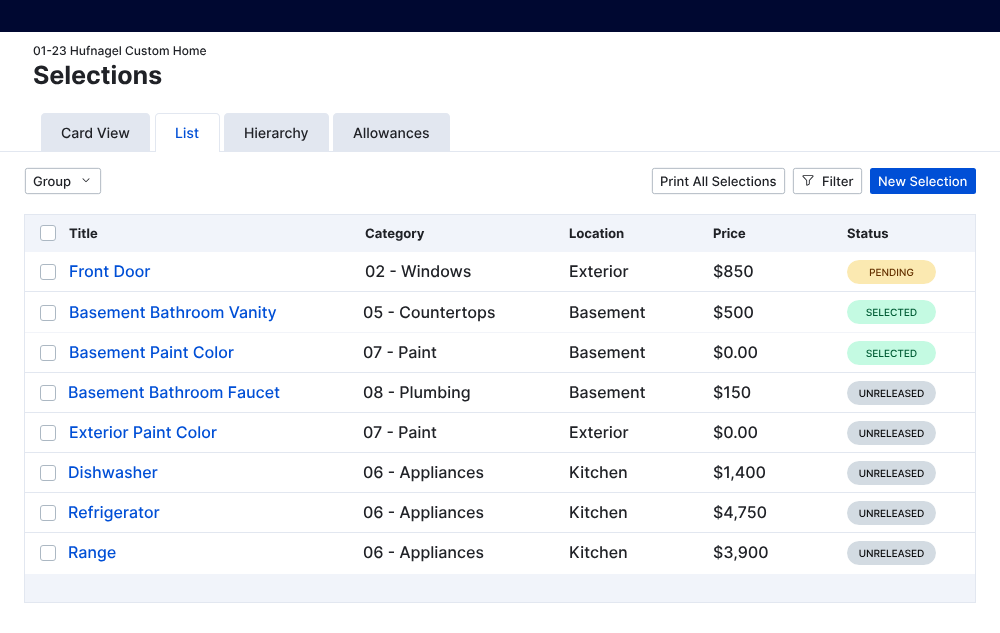Click the Location column header
The width and height of the screenshot is (1000, 633).
[596, 233]
